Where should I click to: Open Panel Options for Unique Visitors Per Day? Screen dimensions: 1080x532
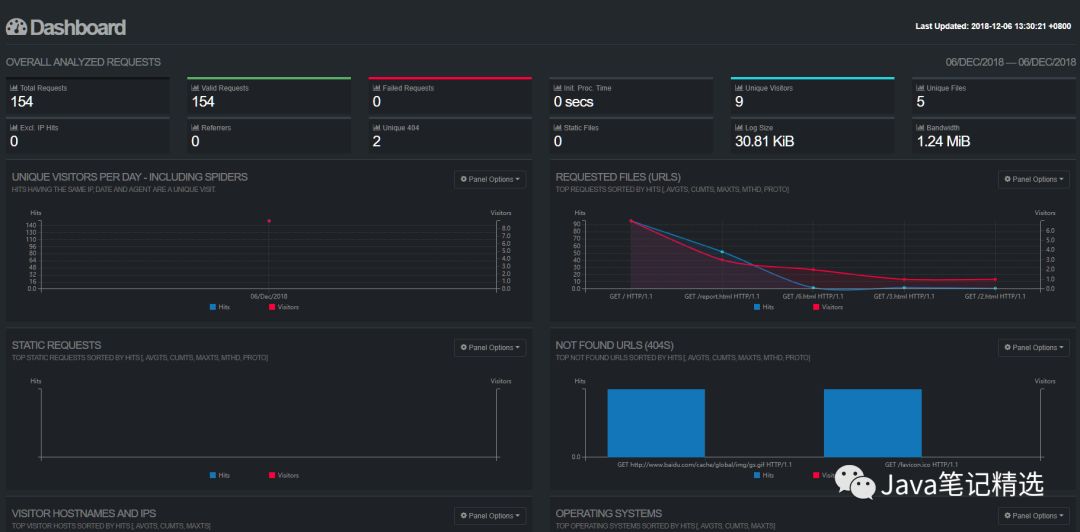pos(490,179)
